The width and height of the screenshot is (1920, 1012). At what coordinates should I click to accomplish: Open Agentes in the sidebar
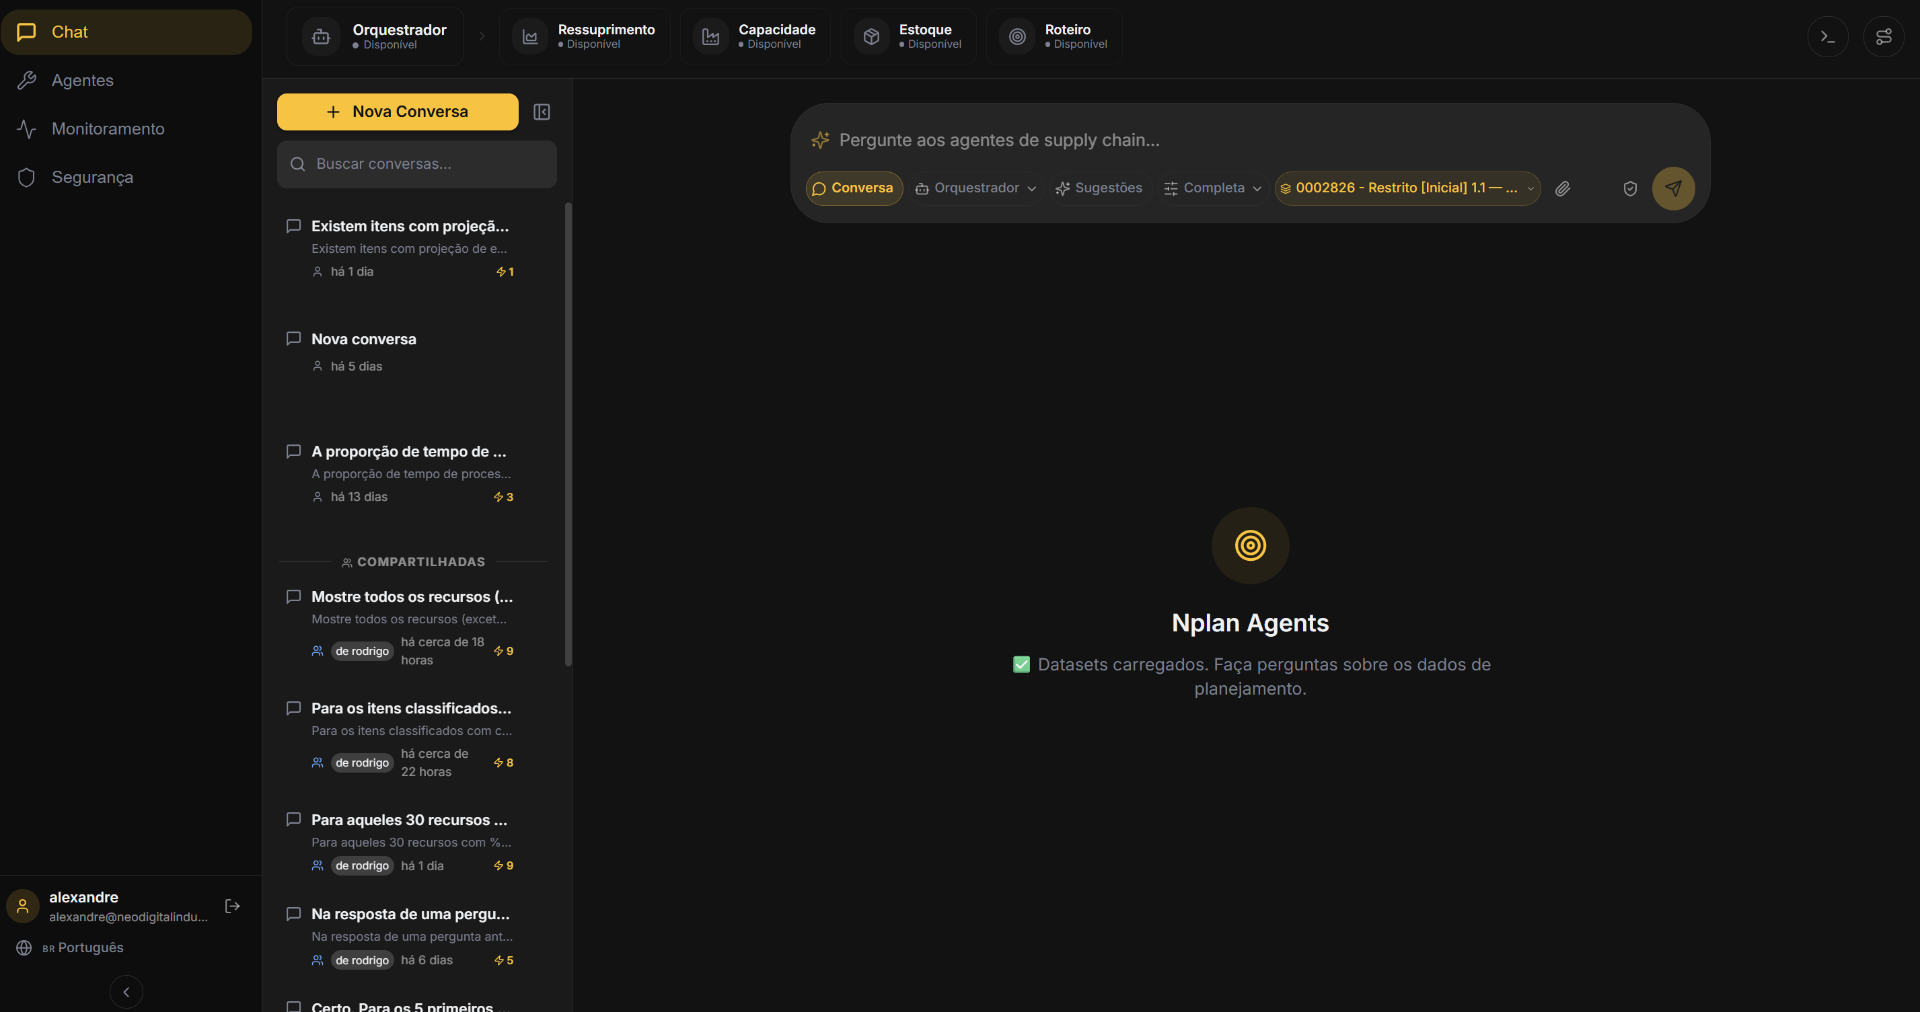tap(127, 80)
